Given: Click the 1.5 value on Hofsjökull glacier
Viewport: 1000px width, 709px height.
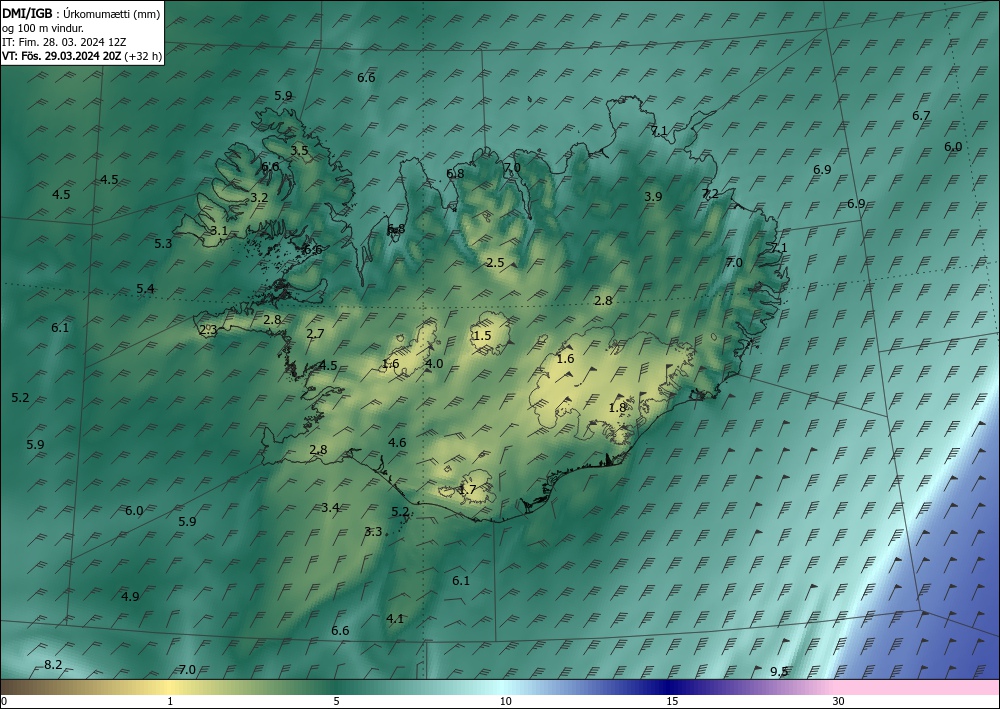Looking at the screenshot, I should [x=482, y=336].
